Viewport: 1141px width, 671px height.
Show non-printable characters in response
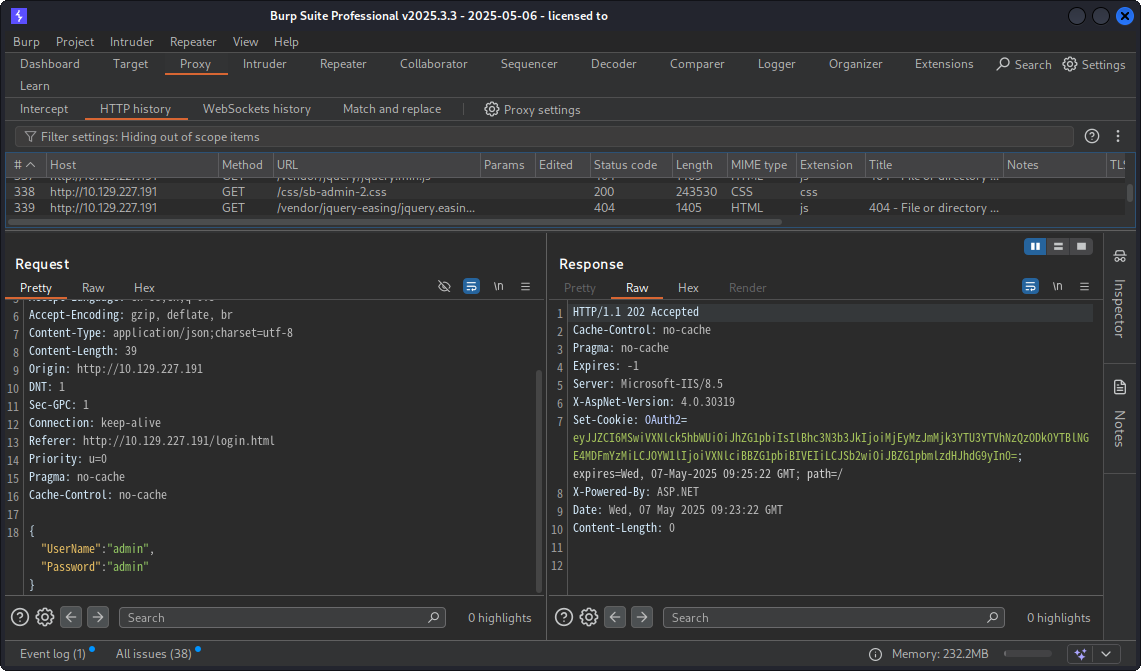coord(1057,287)
